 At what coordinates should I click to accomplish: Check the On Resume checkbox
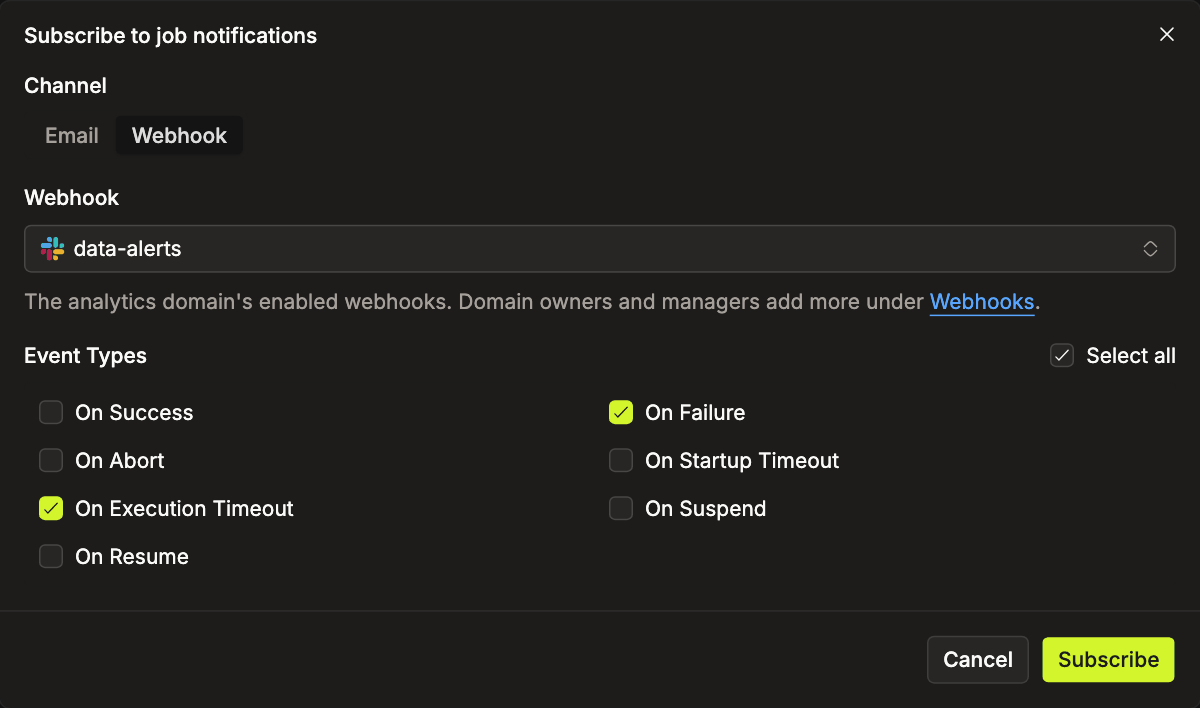coord(51,556)
